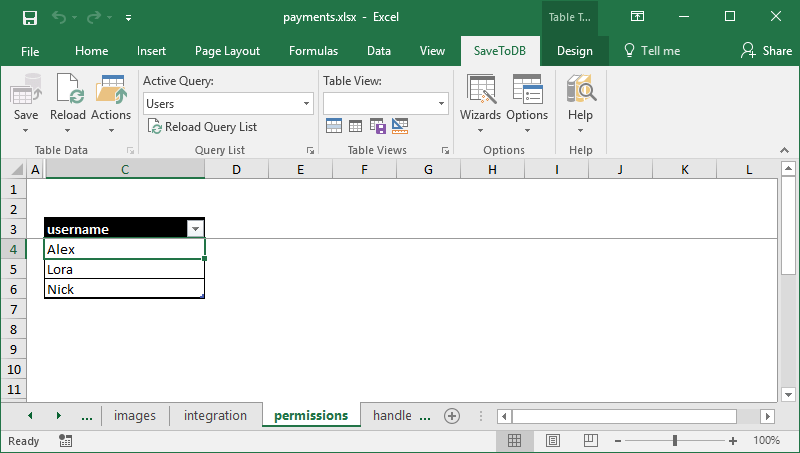Switch to Page Layout view icon
The width and height of the screenshot is (800, 453).
[553, 440]
